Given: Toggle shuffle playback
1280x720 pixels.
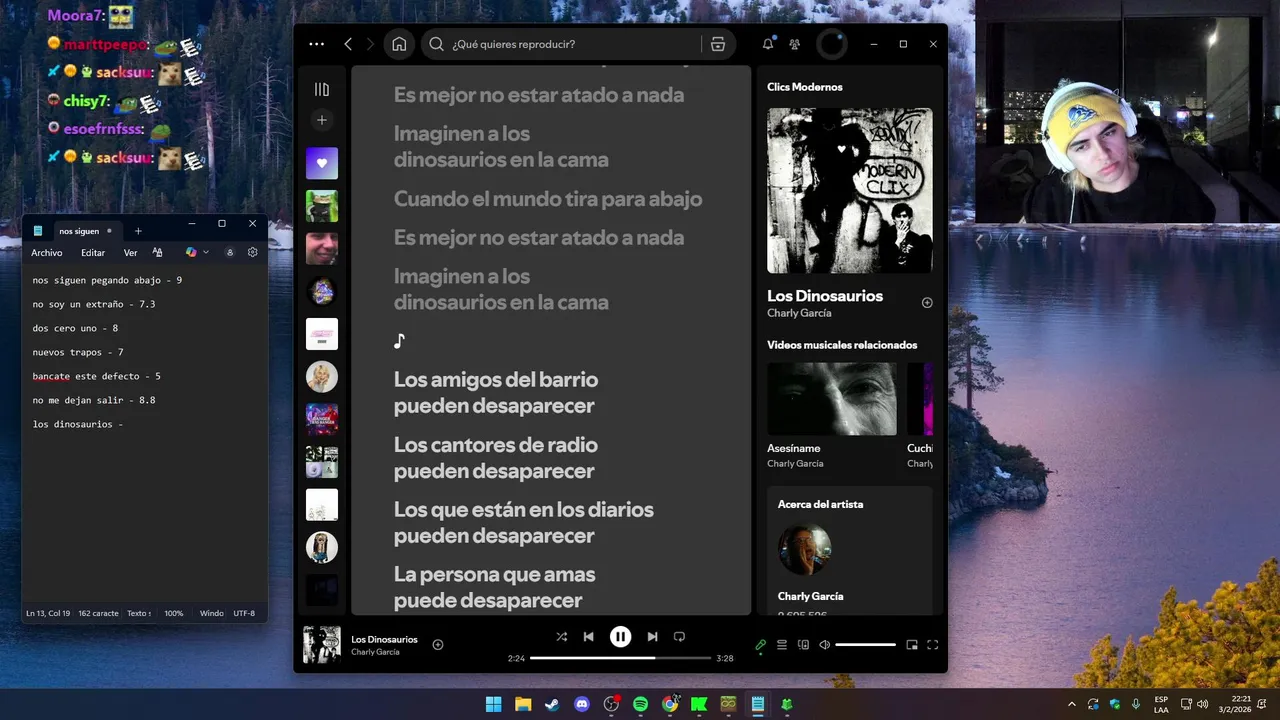Looking at the screenshot, I should [x=561, y=636].
